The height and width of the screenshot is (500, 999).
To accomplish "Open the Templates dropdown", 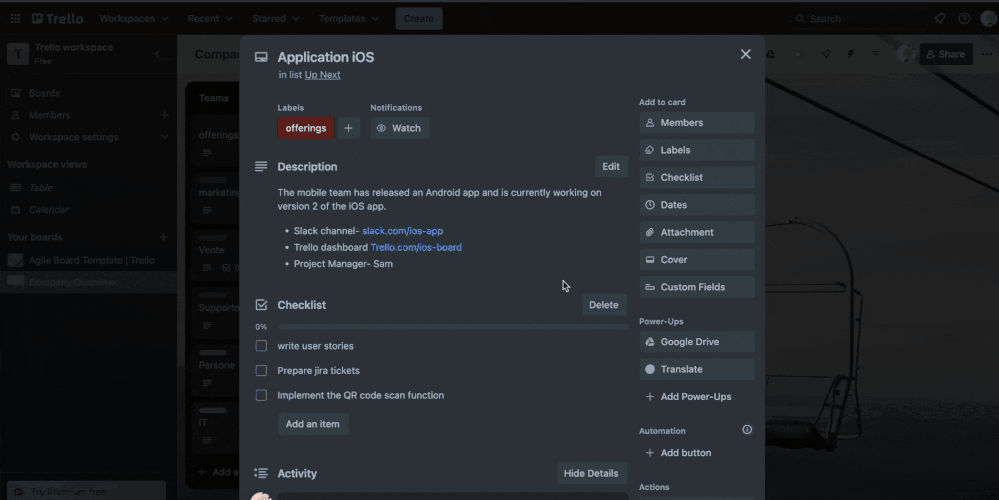I will [x=349, y=18].
